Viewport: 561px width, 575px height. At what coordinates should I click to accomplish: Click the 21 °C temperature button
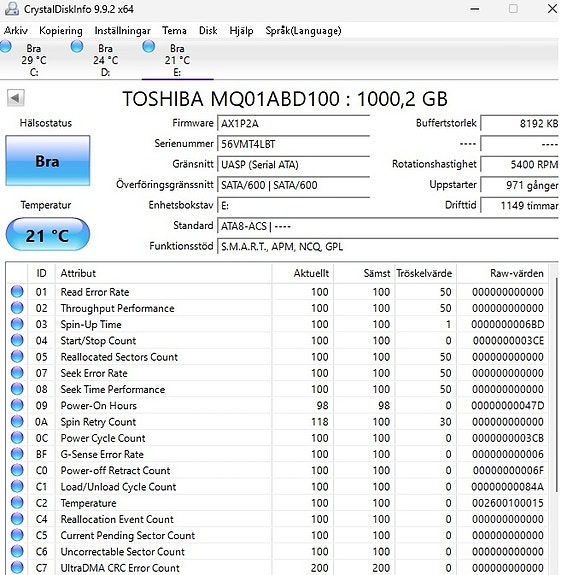(48, 235)
